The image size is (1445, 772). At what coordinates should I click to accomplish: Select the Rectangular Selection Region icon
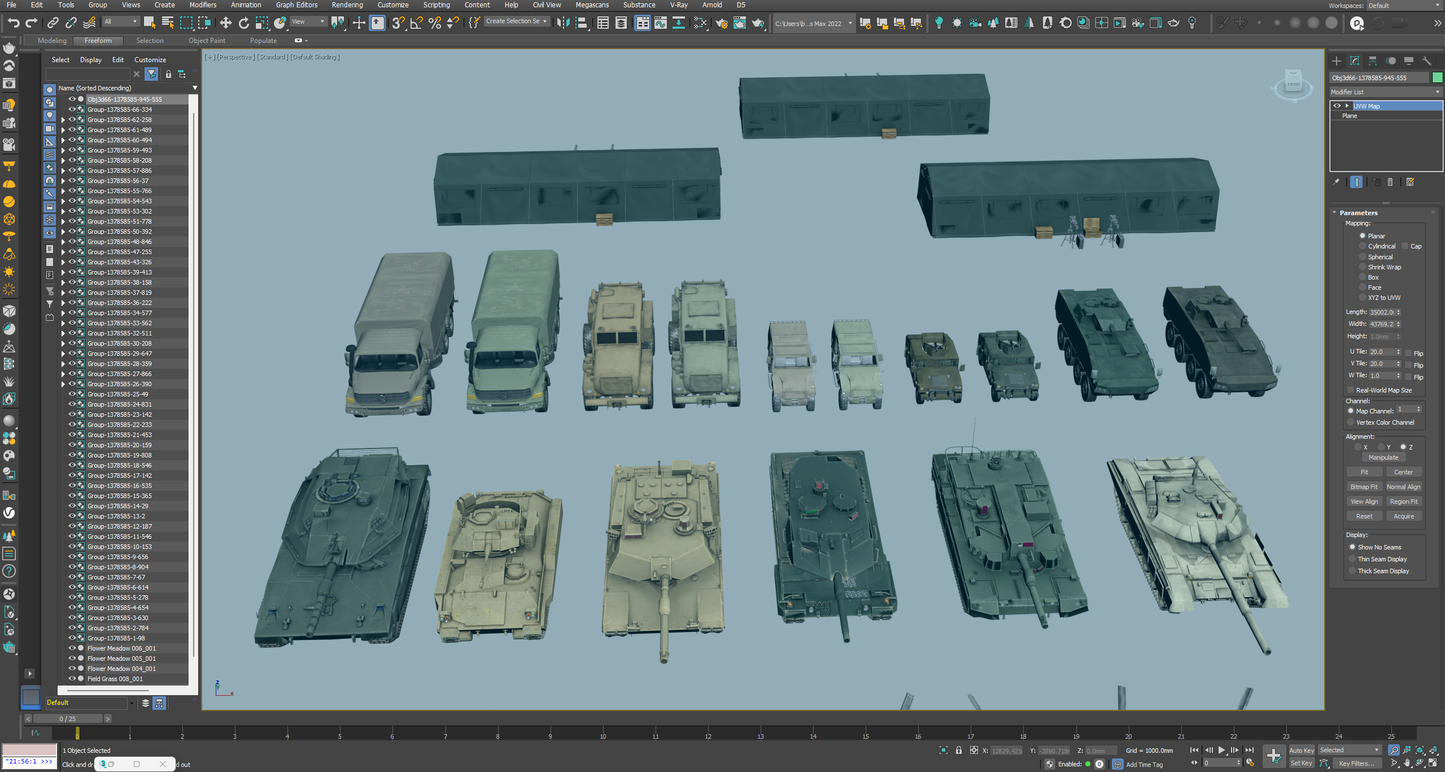(186, 22)
